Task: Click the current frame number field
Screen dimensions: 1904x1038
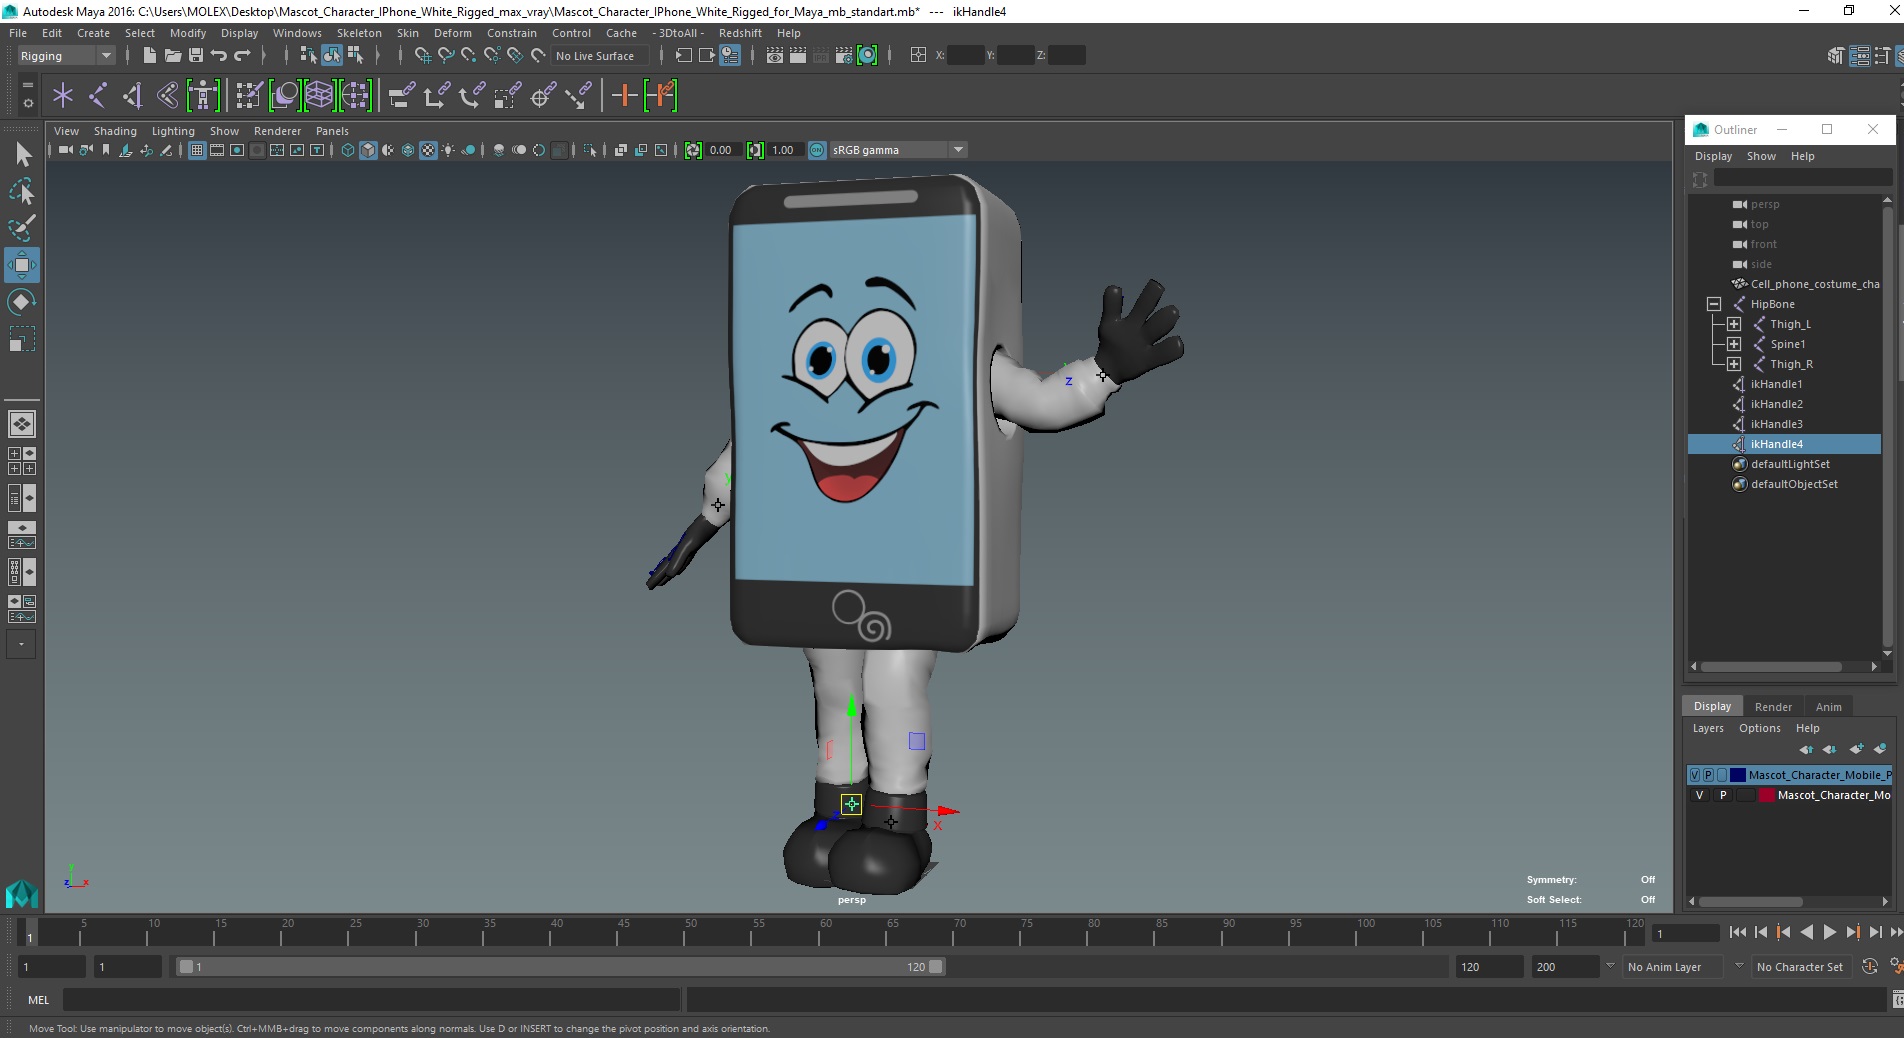Action: pos(1685,933)
